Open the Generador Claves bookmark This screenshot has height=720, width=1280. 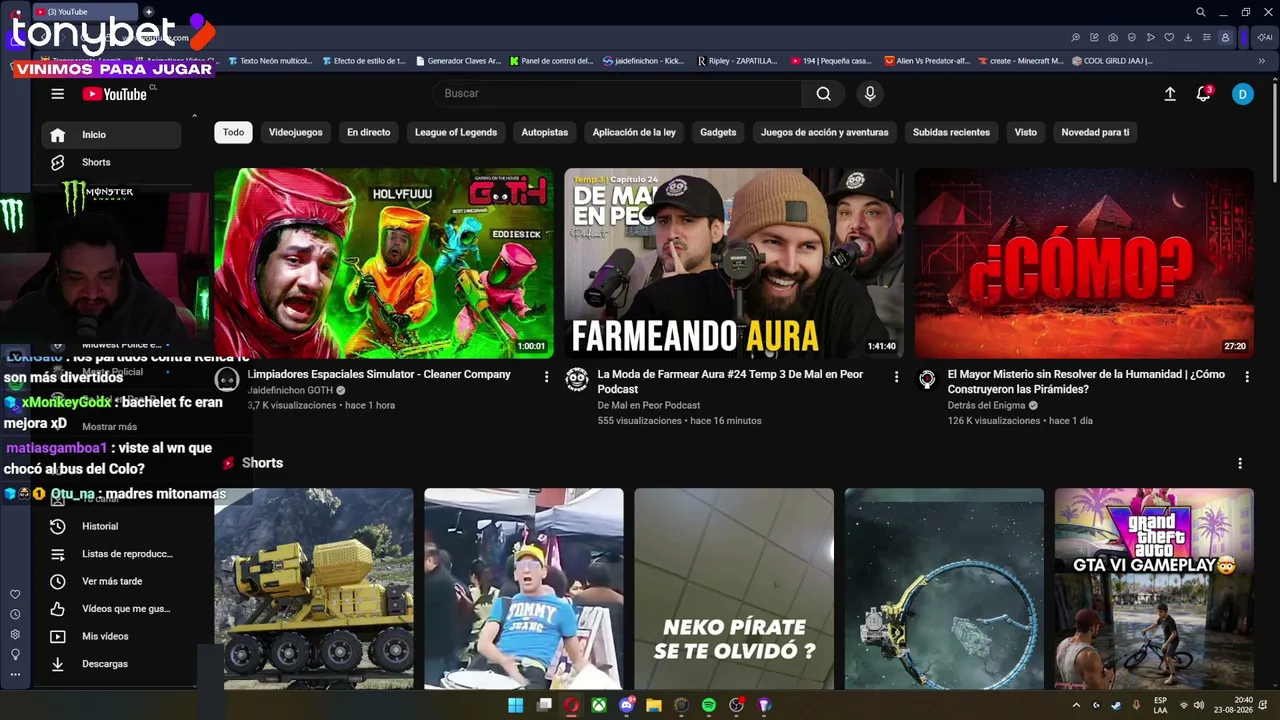click(458, 61)
